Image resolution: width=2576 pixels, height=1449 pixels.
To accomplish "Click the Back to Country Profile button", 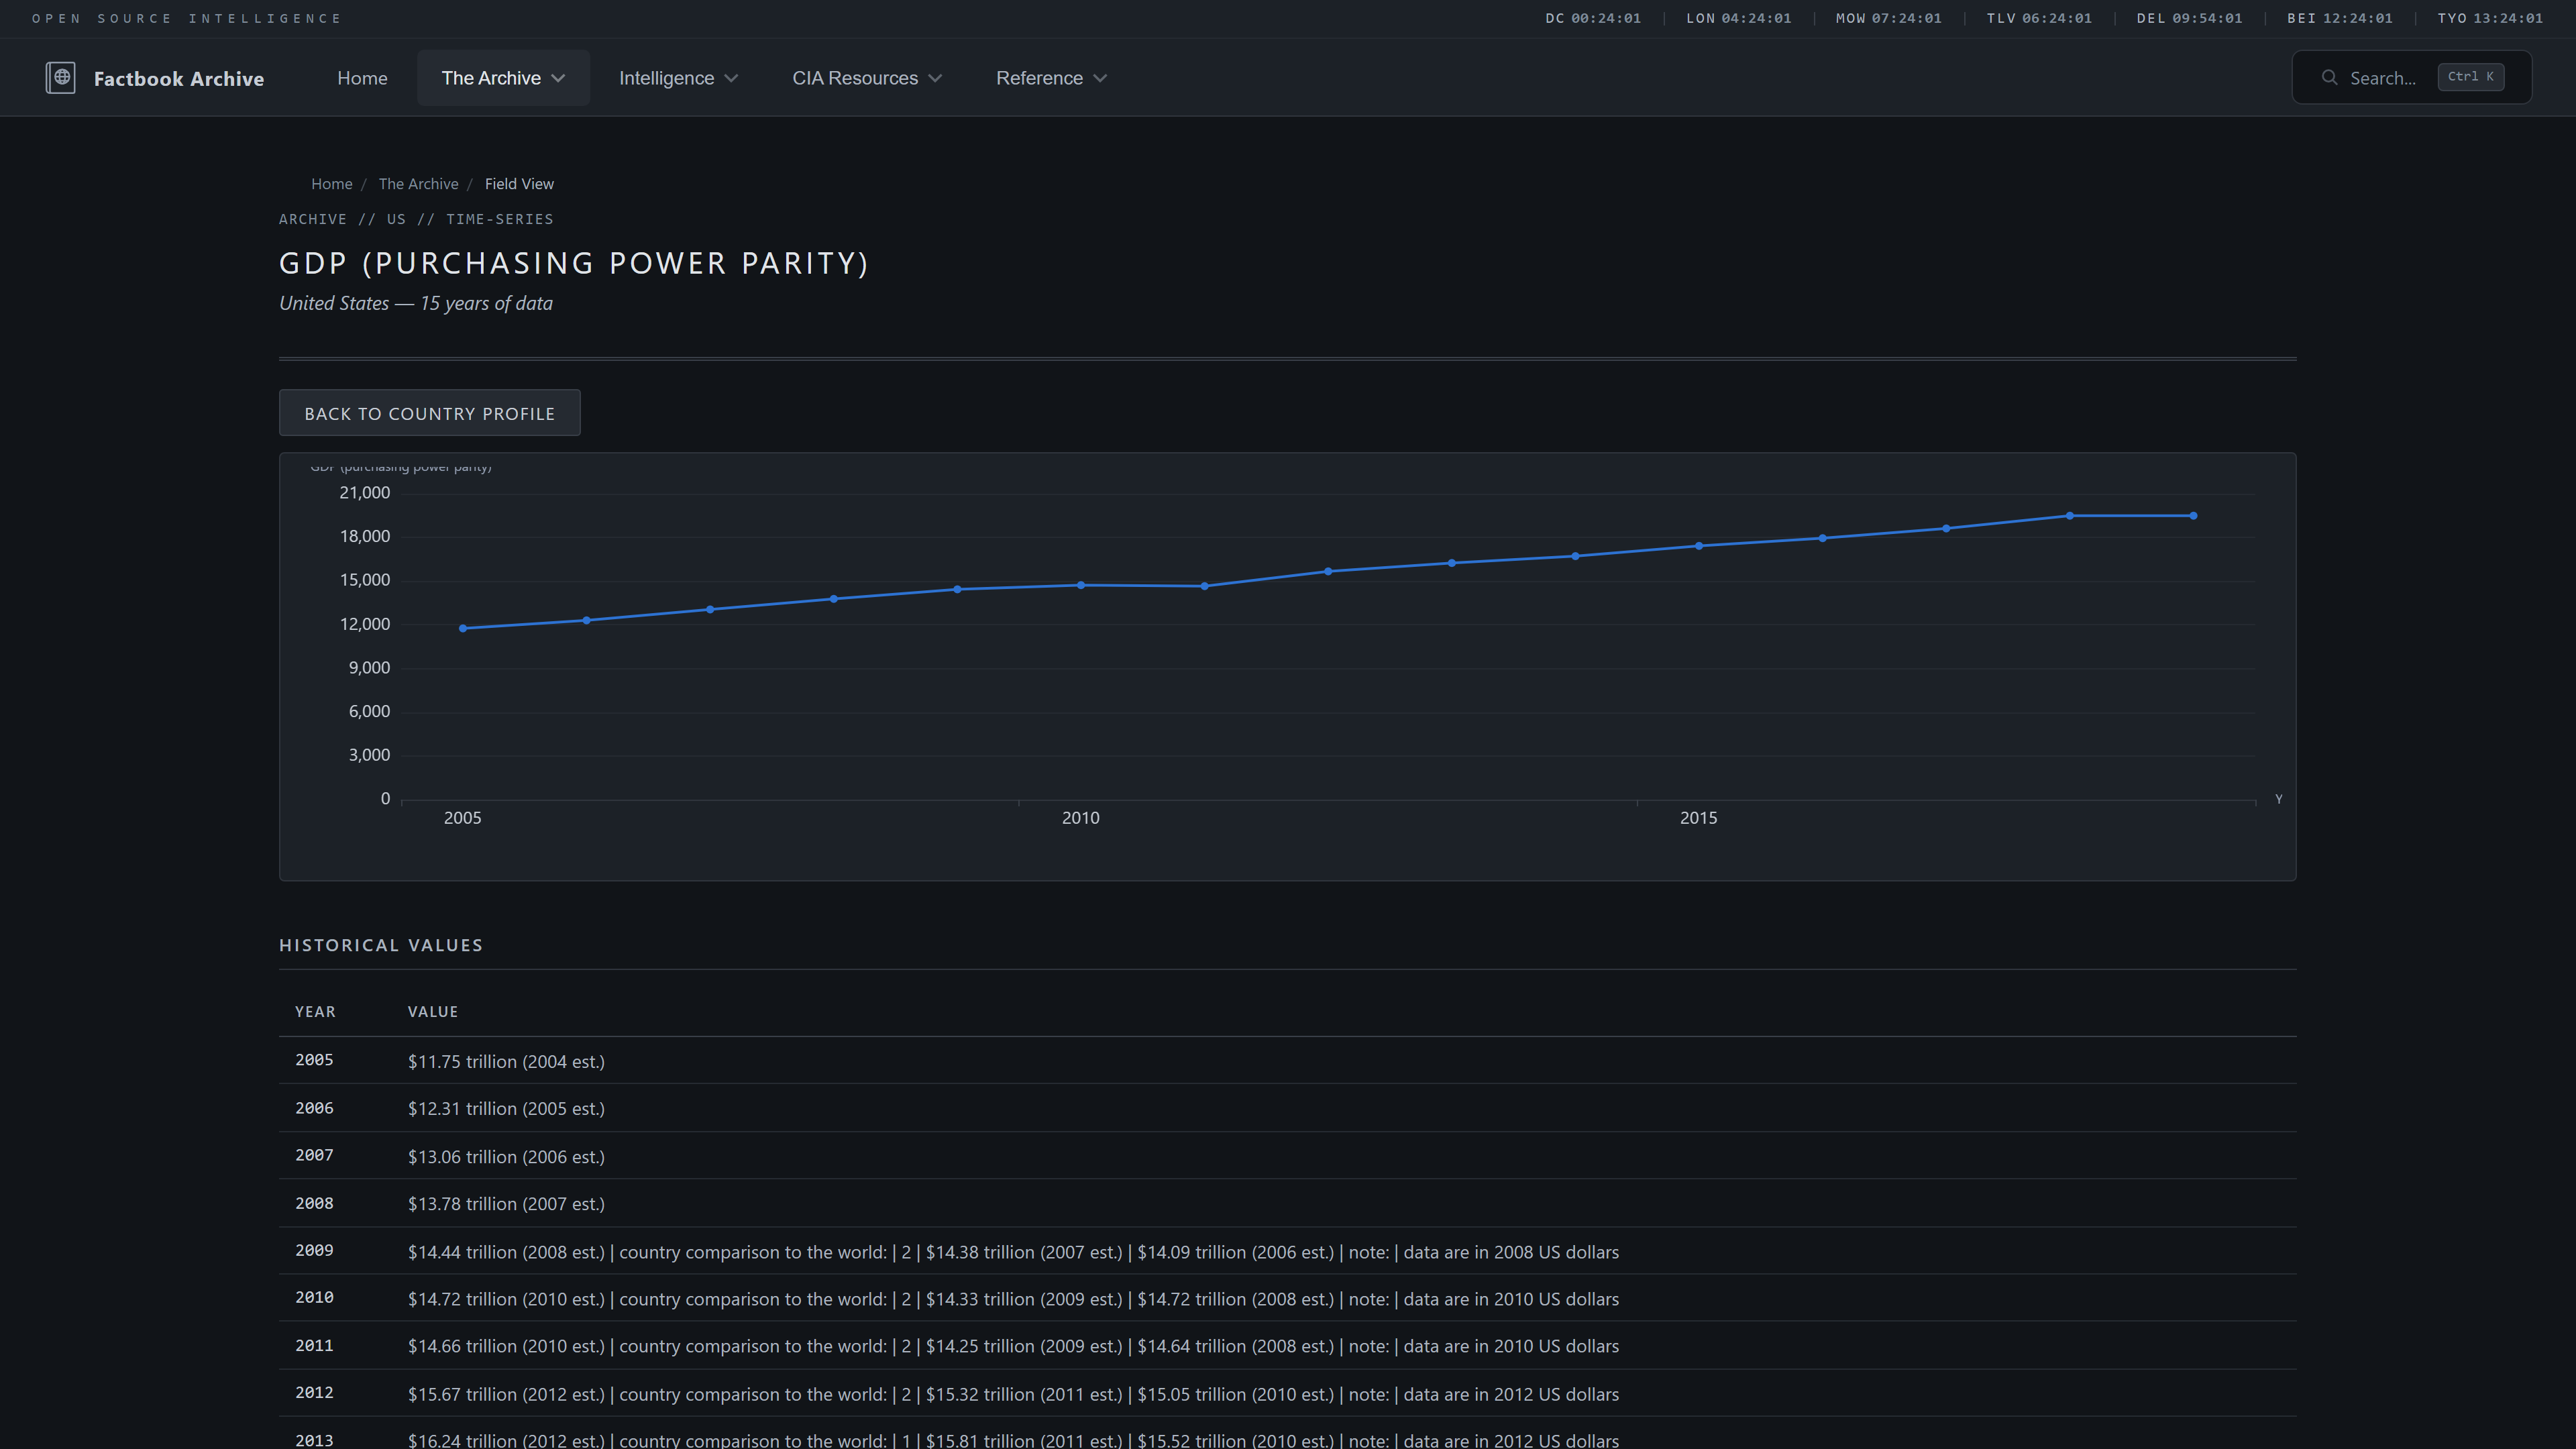I will point(429,412).
